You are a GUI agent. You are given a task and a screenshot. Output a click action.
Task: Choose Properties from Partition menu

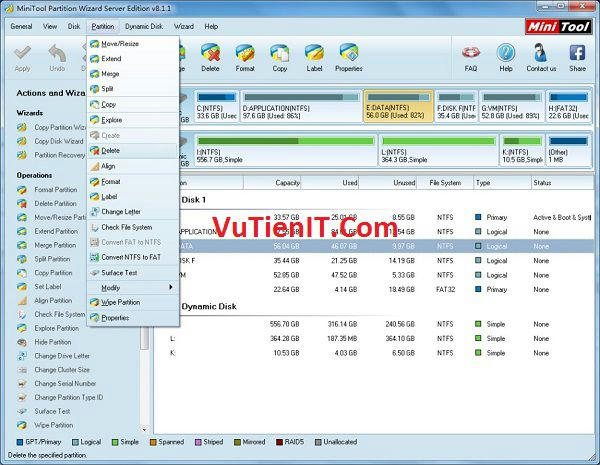[133, 318]
